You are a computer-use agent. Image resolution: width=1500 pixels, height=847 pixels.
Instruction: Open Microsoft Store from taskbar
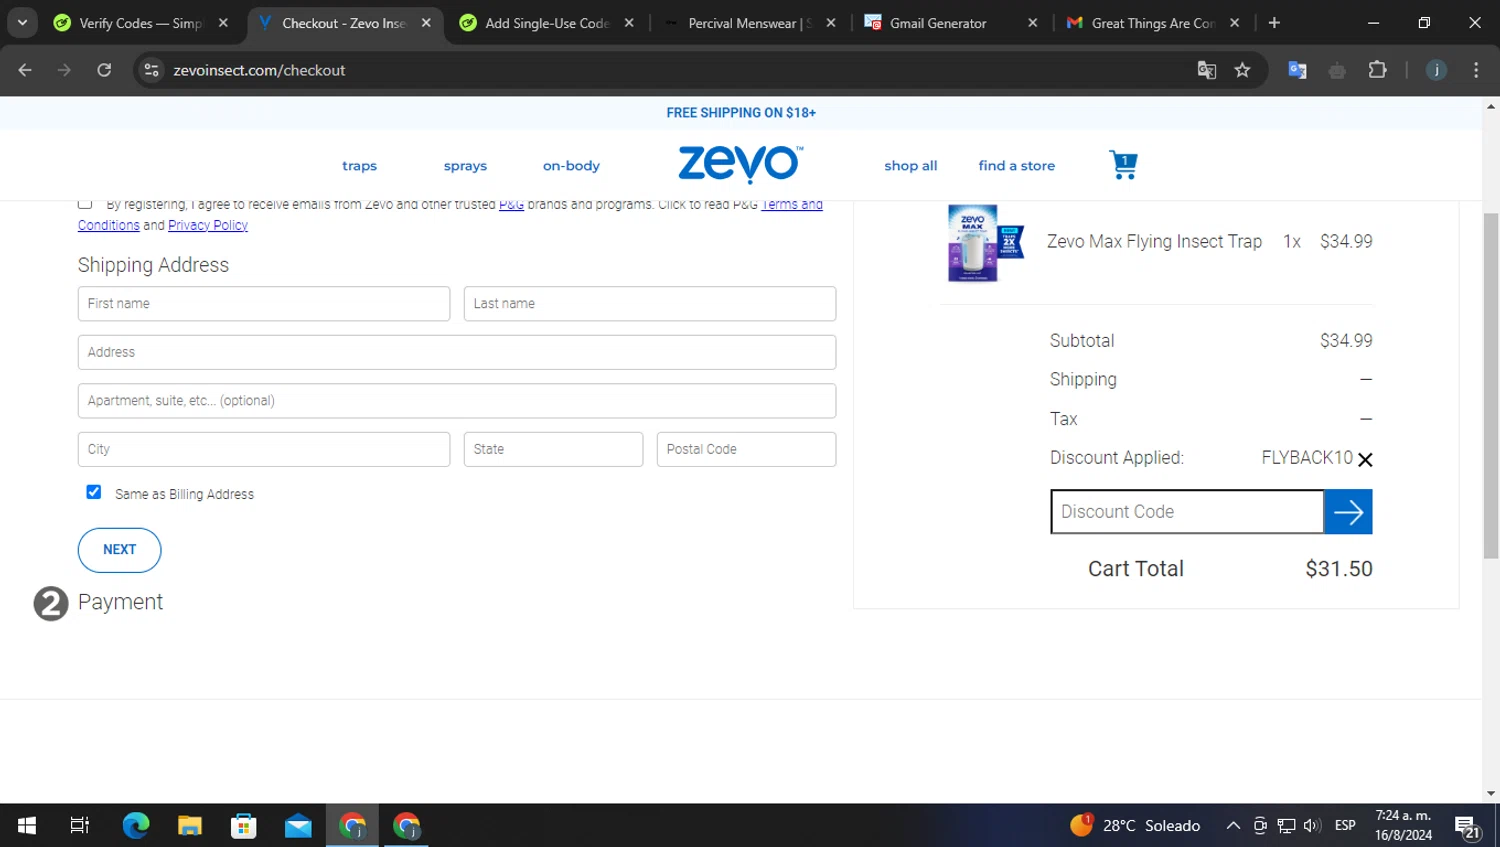pyautogui.click(x=244, y=825)
